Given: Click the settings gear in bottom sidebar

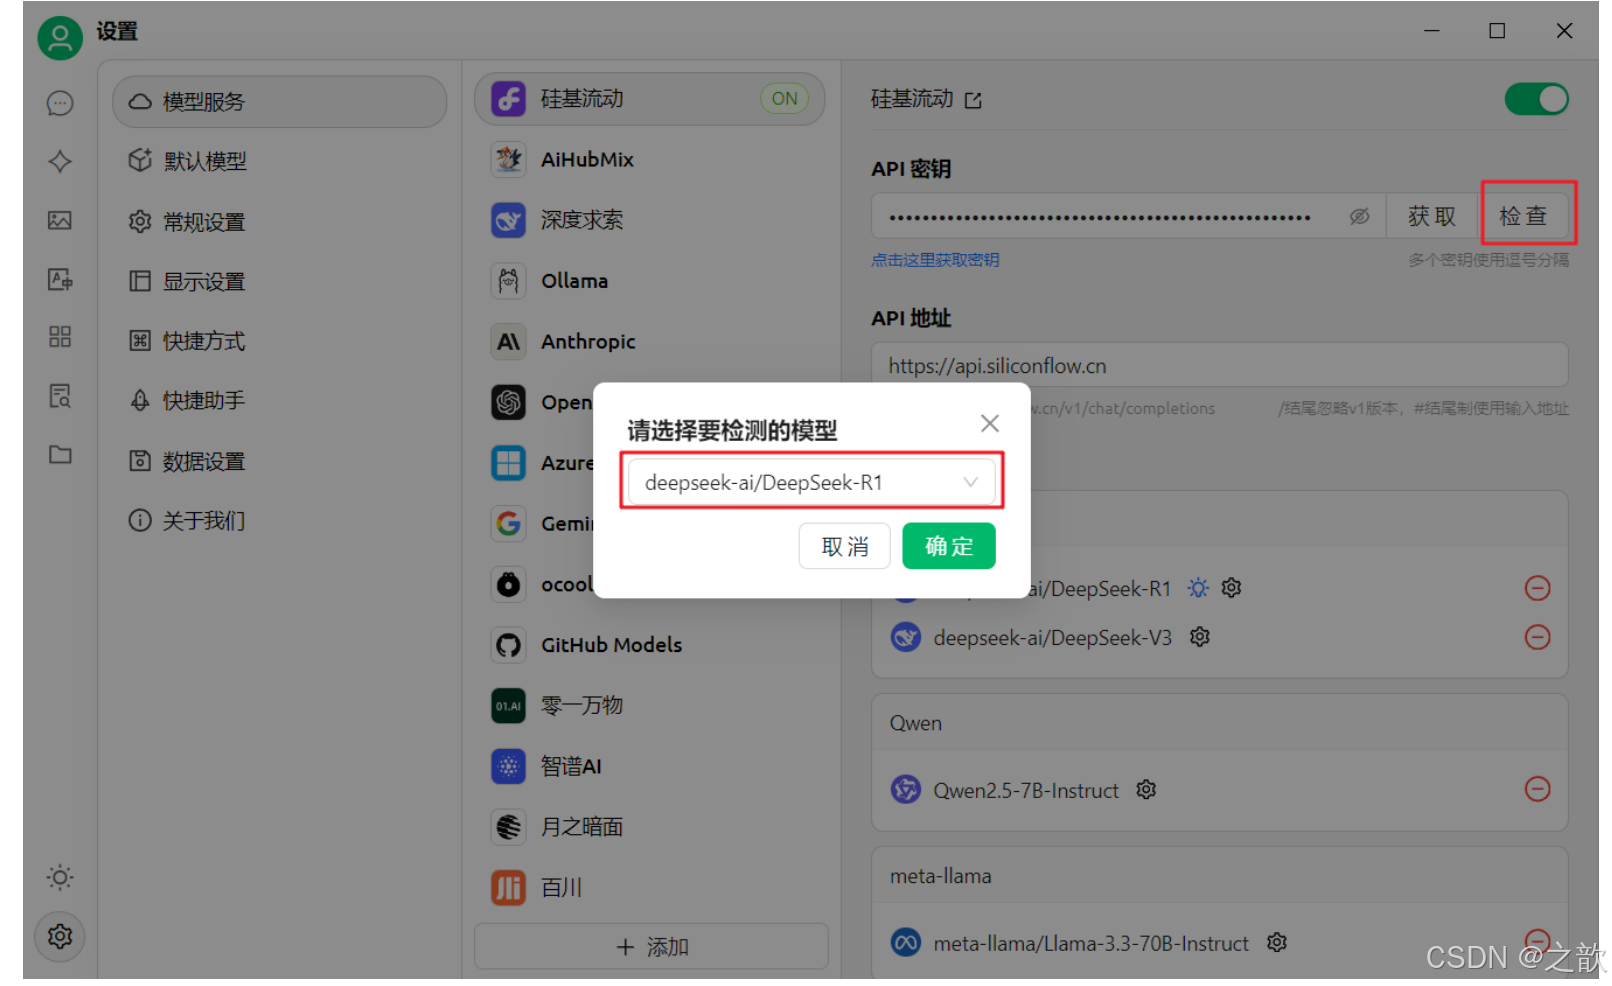Looking at the screenshot, I should [x=60, y=936].
